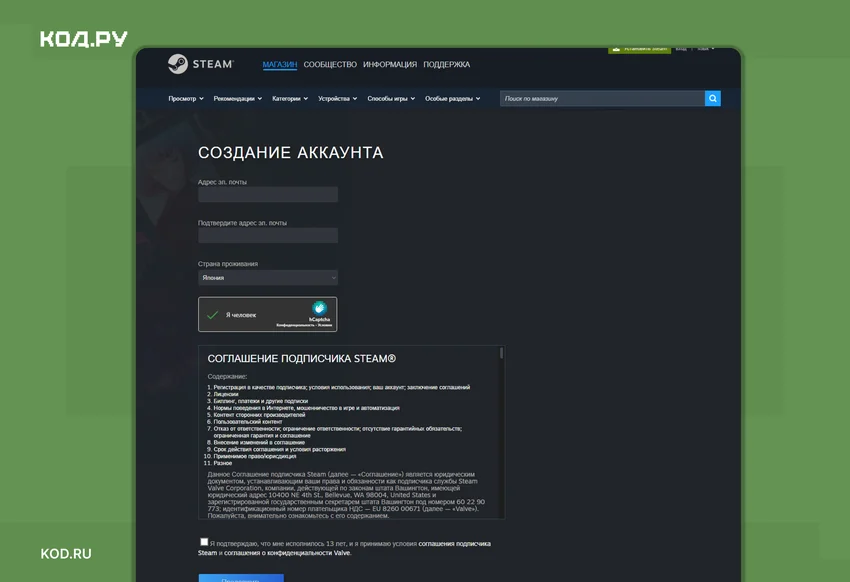Click the green checkmark next to 'Я человек'
This screenshot has width=850, height=582.
pos(212,314)
